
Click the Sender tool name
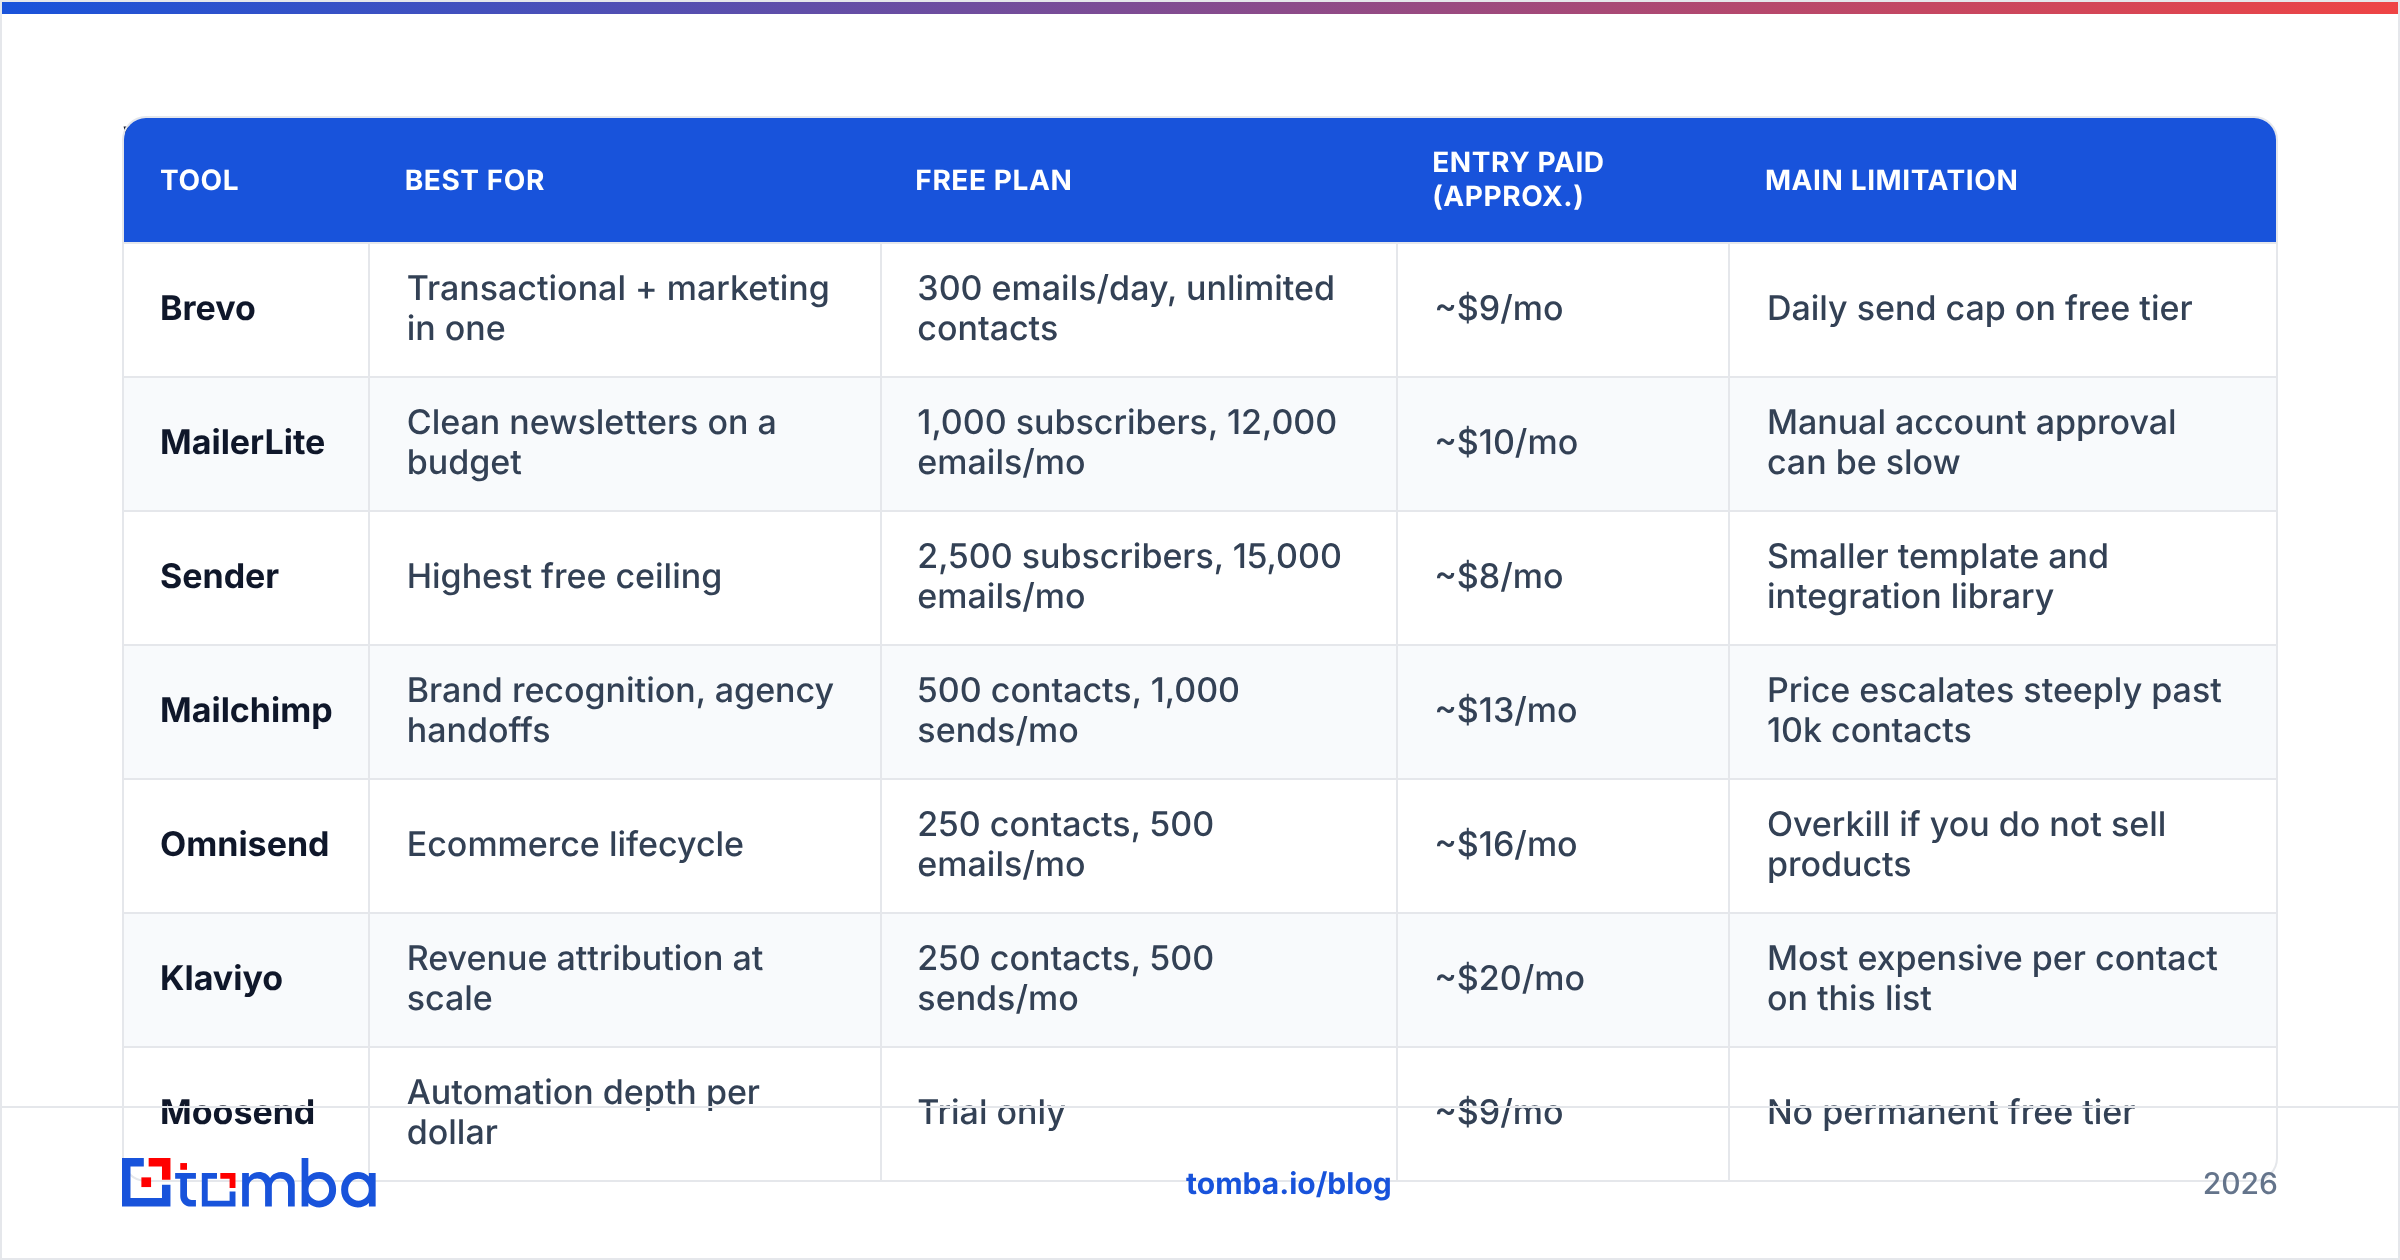(220, 576)
